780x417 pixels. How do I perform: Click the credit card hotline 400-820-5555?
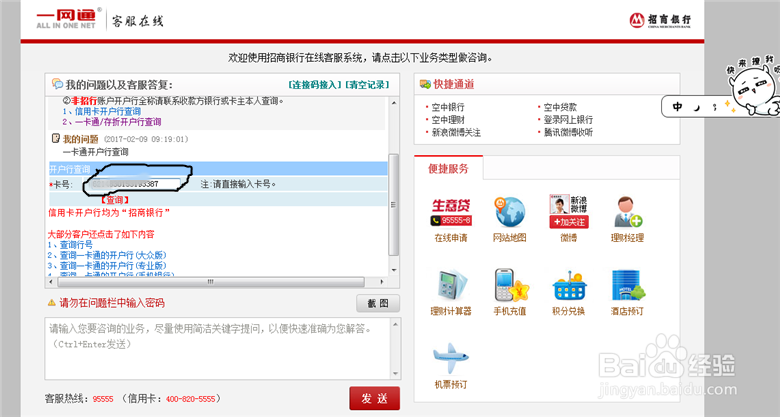(x=191, y=399)
